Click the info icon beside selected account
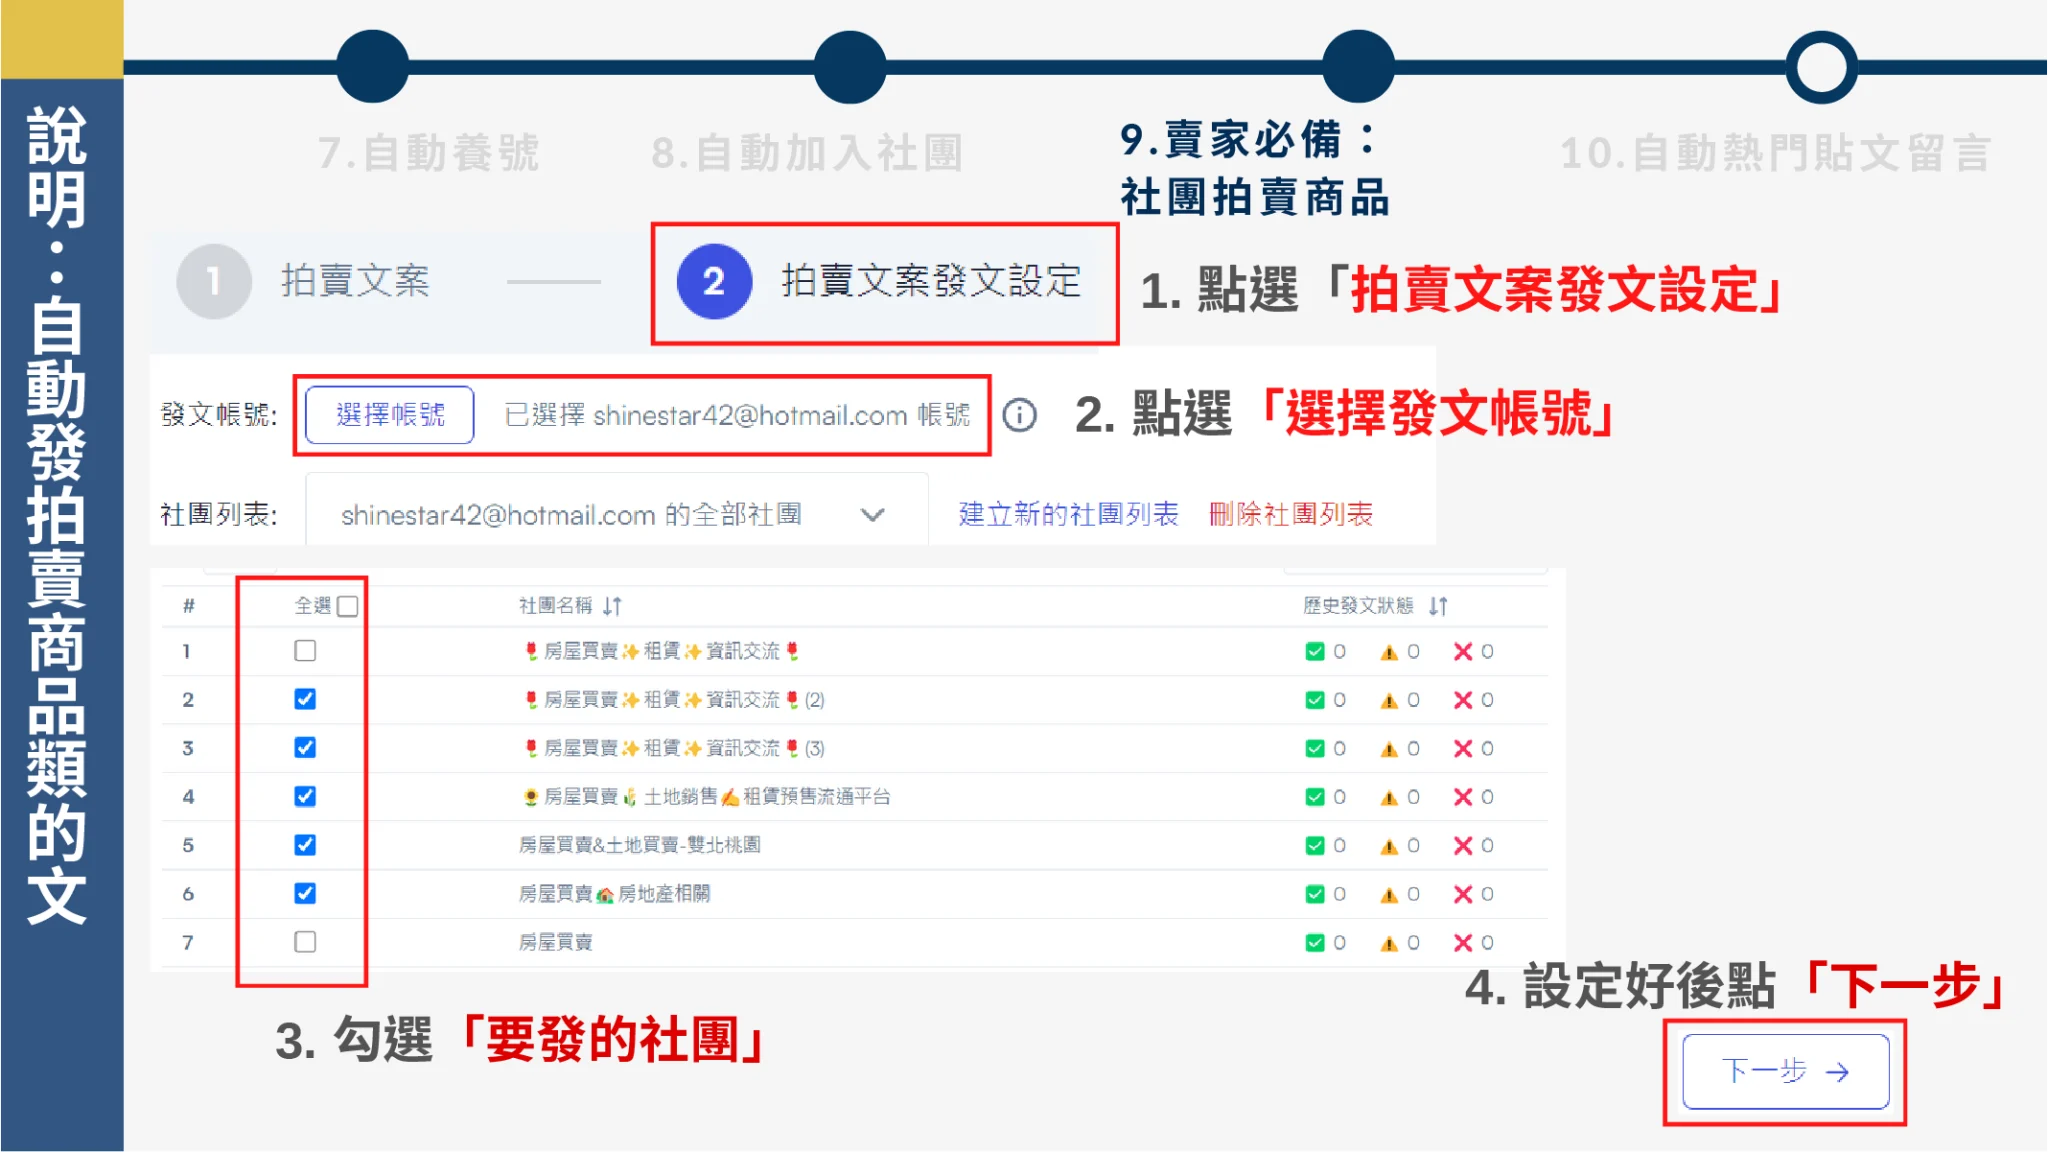The width and height of the screenshot is (2048, 1152). (x=1019, y=415)
